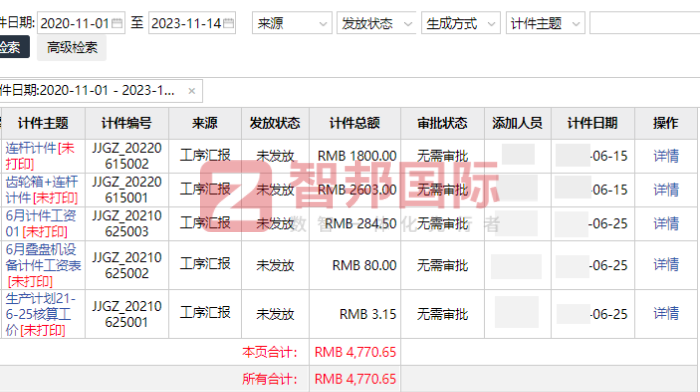700x392 pixels.
Task: Sort by 计件总额 column header
Action: (x=354, y=123)
